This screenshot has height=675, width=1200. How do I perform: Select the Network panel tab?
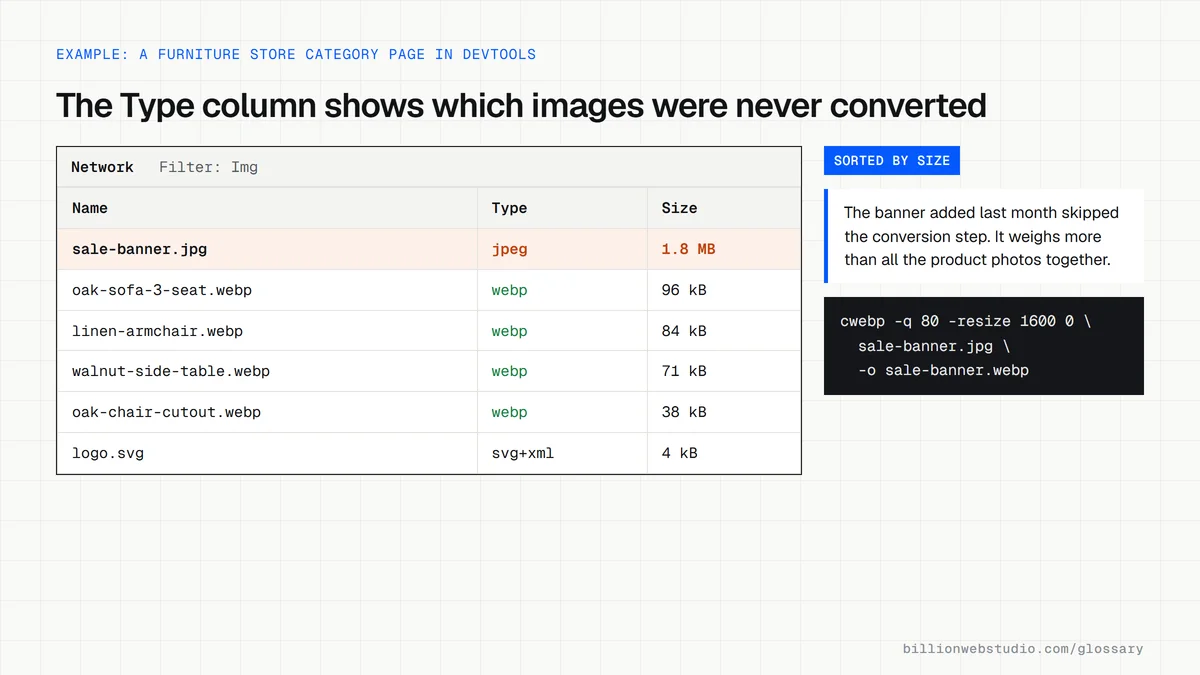click(x=102, y=167)
